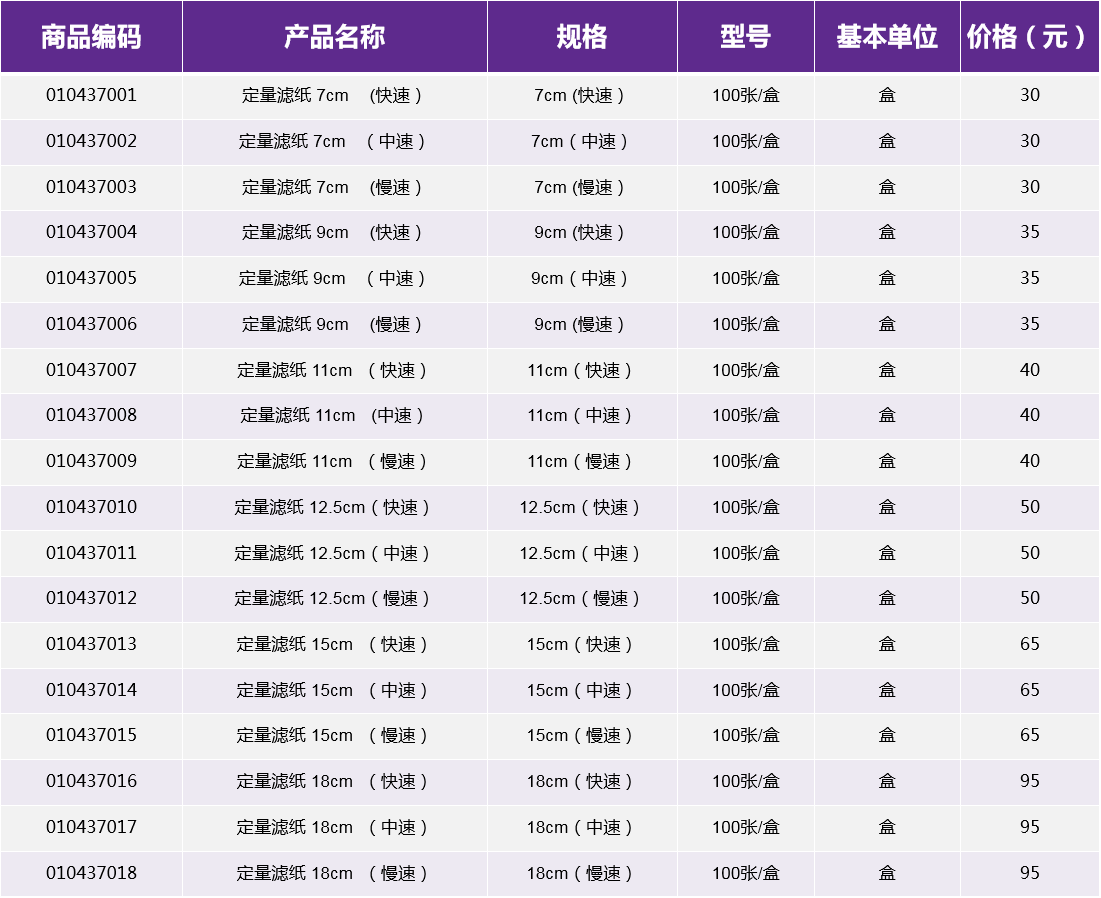Click unit 盒 in row 010437014

click(x=887, y=689)
